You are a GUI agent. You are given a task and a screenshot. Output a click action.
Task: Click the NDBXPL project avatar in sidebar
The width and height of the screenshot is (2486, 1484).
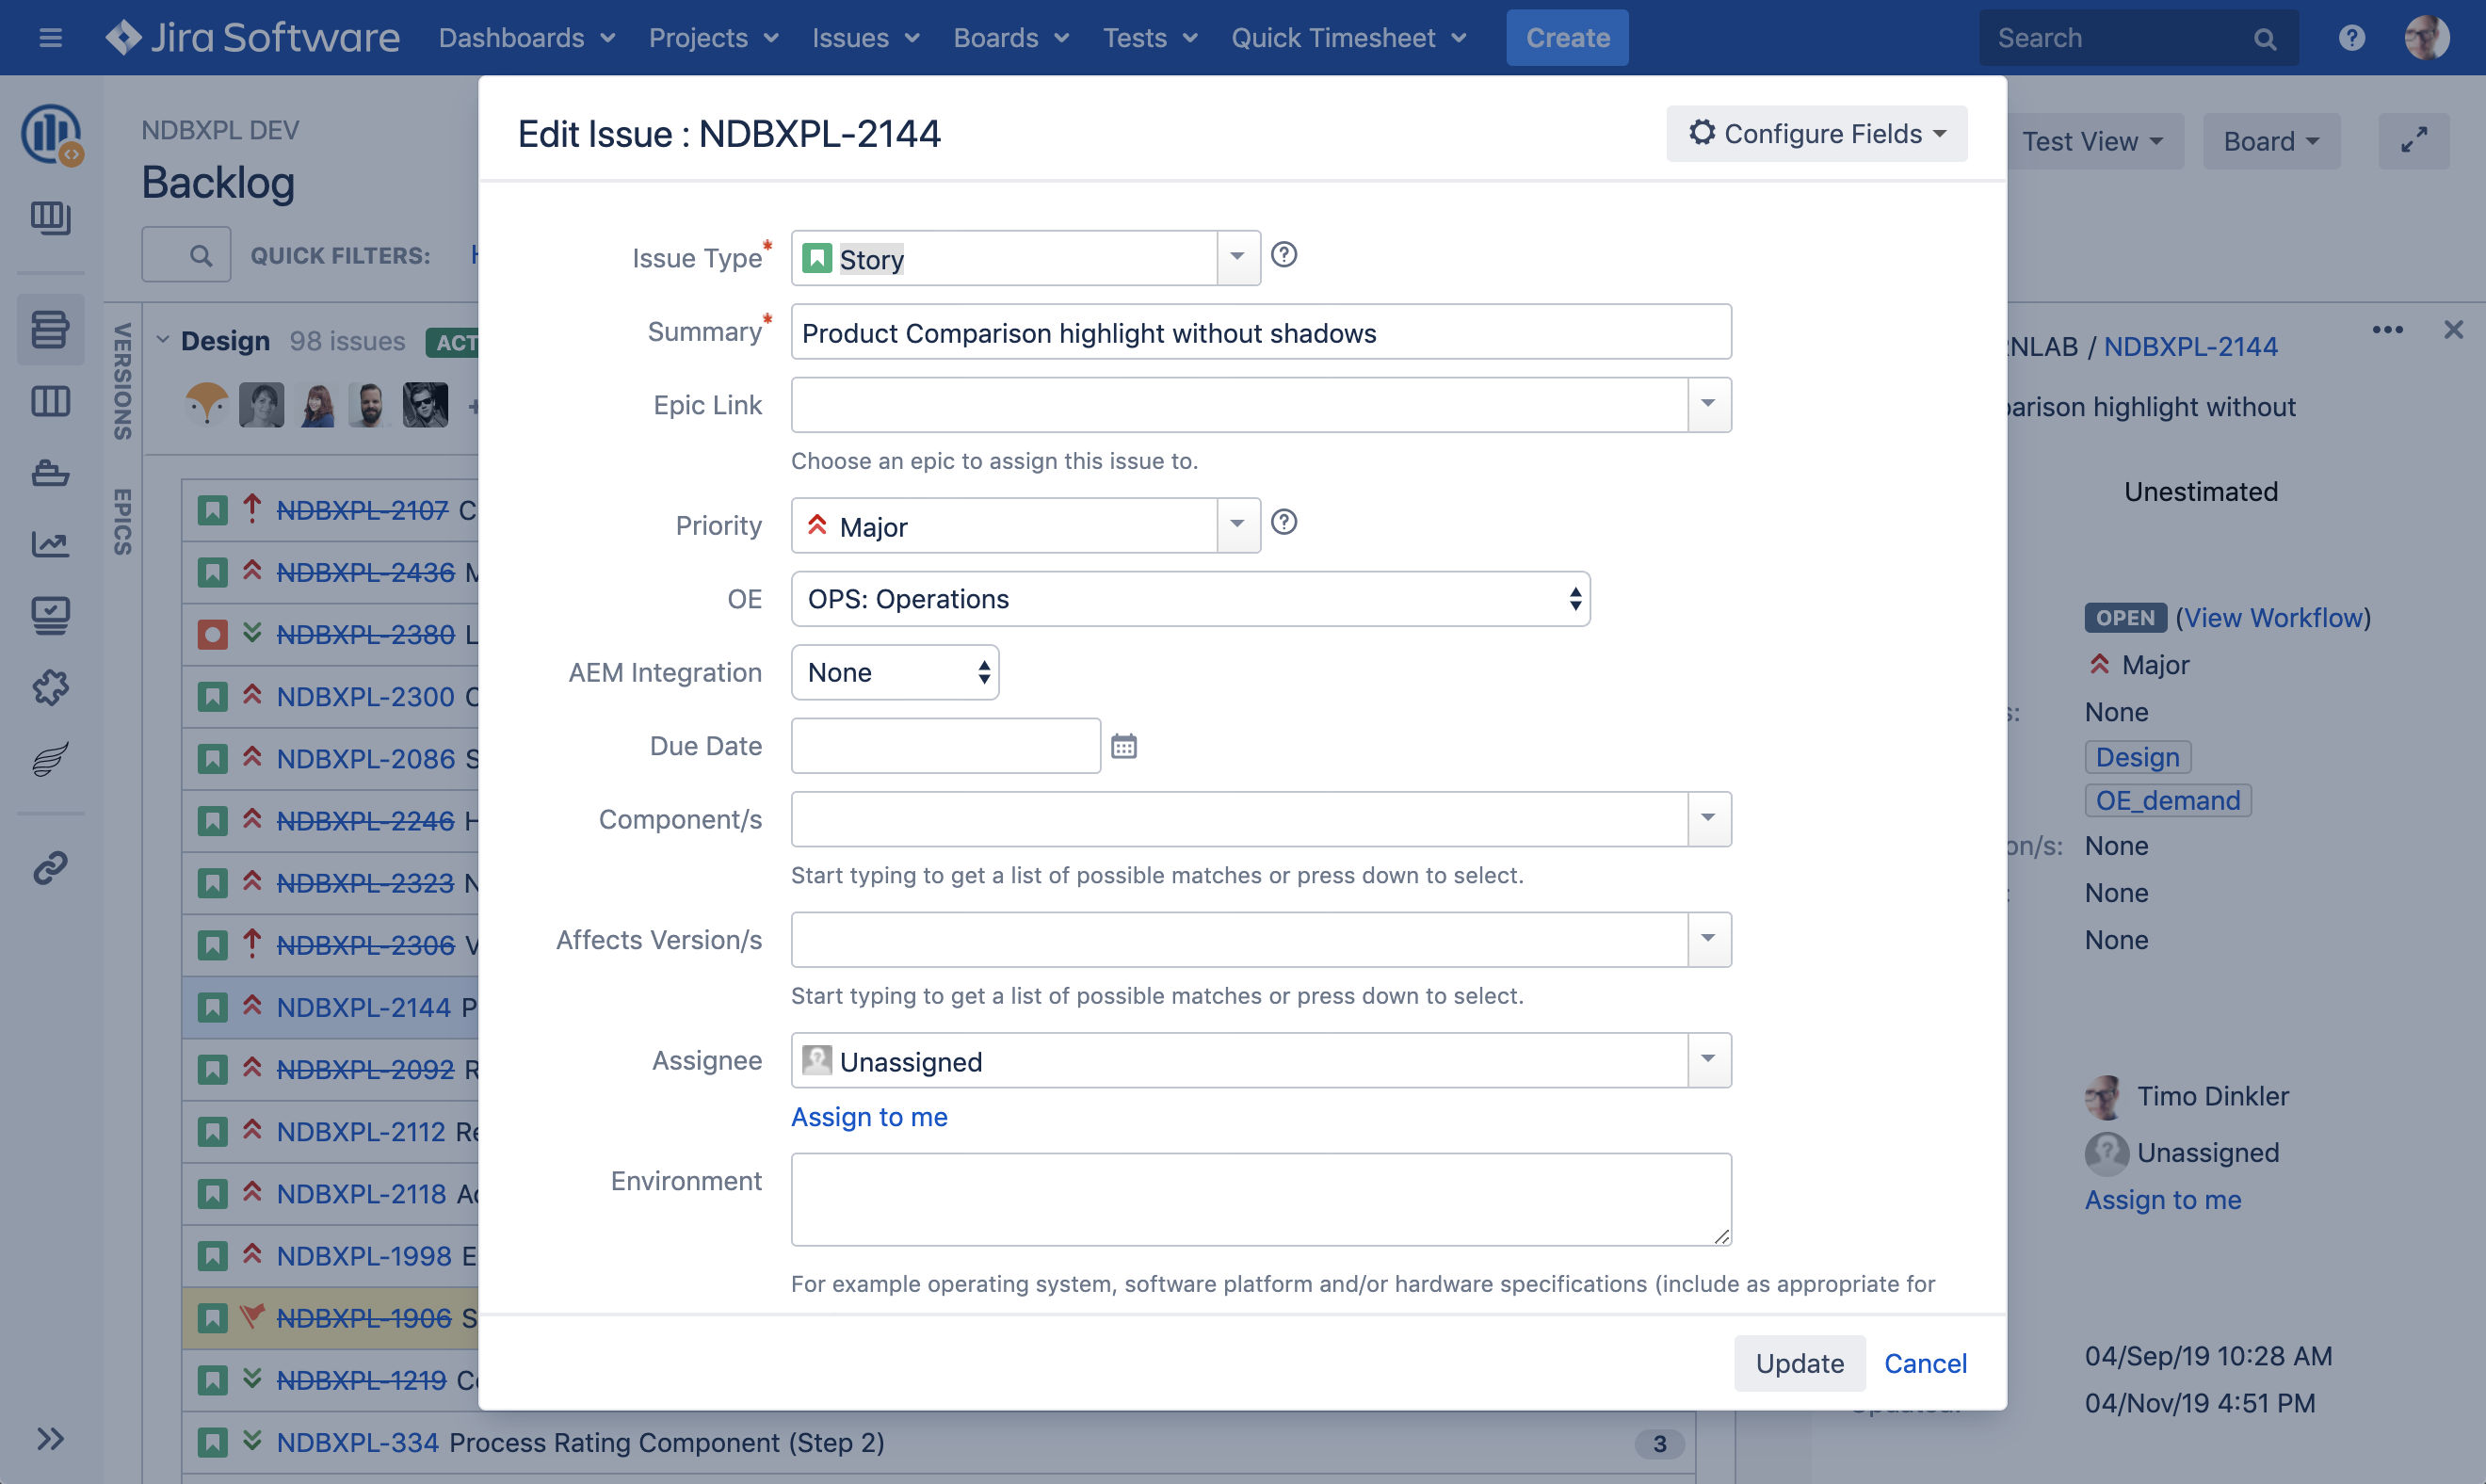[x=51, y=134]
